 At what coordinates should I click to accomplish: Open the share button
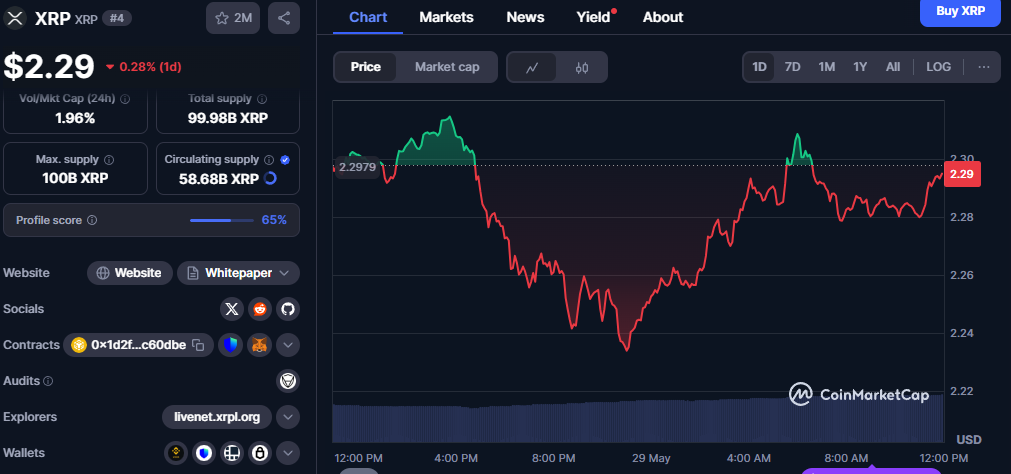[284, 18]
